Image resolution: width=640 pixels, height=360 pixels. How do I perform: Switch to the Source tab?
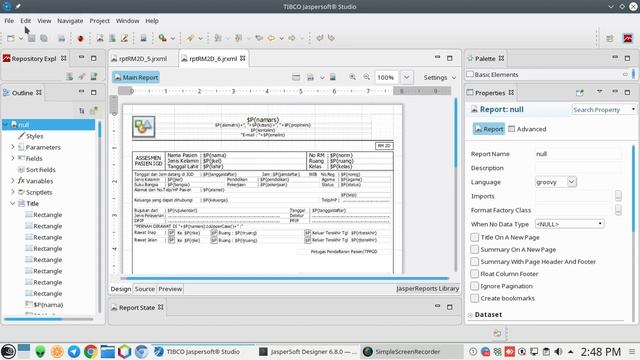pos(144,289)
